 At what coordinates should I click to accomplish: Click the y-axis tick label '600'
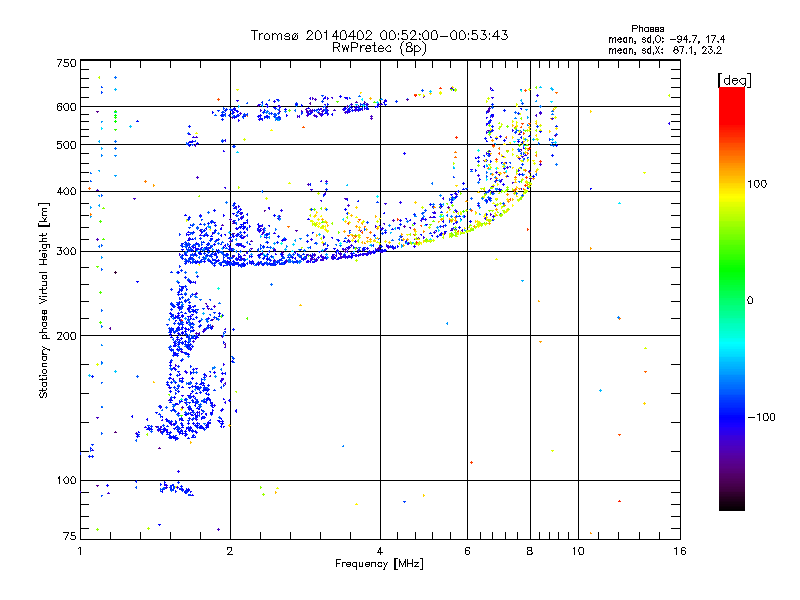click(66, 107)
